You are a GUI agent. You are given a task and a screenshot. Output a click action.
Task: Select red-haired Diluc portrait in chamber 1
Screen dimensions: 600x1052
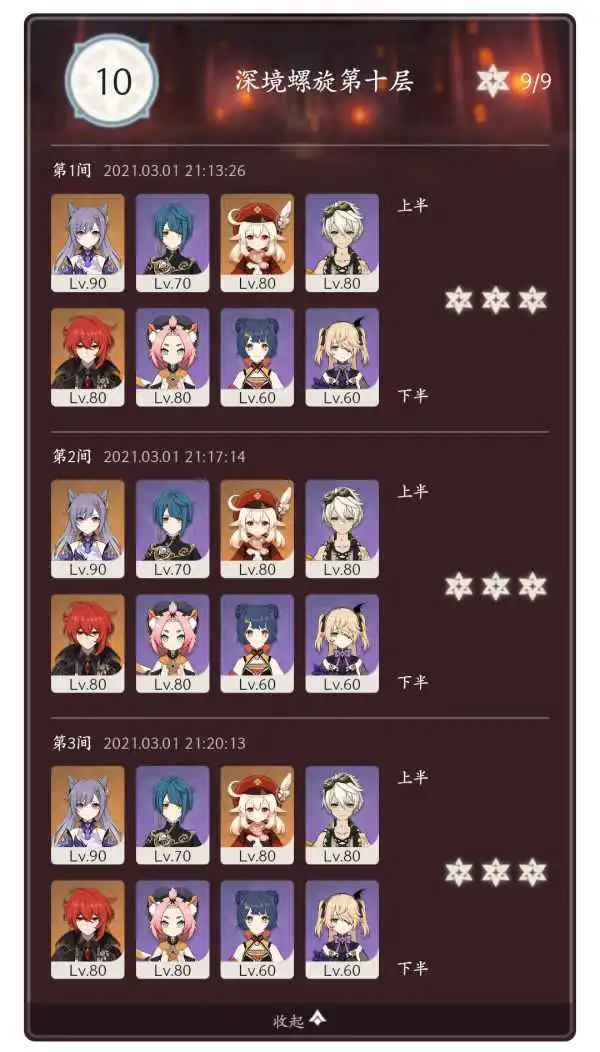tap(88, 357)
